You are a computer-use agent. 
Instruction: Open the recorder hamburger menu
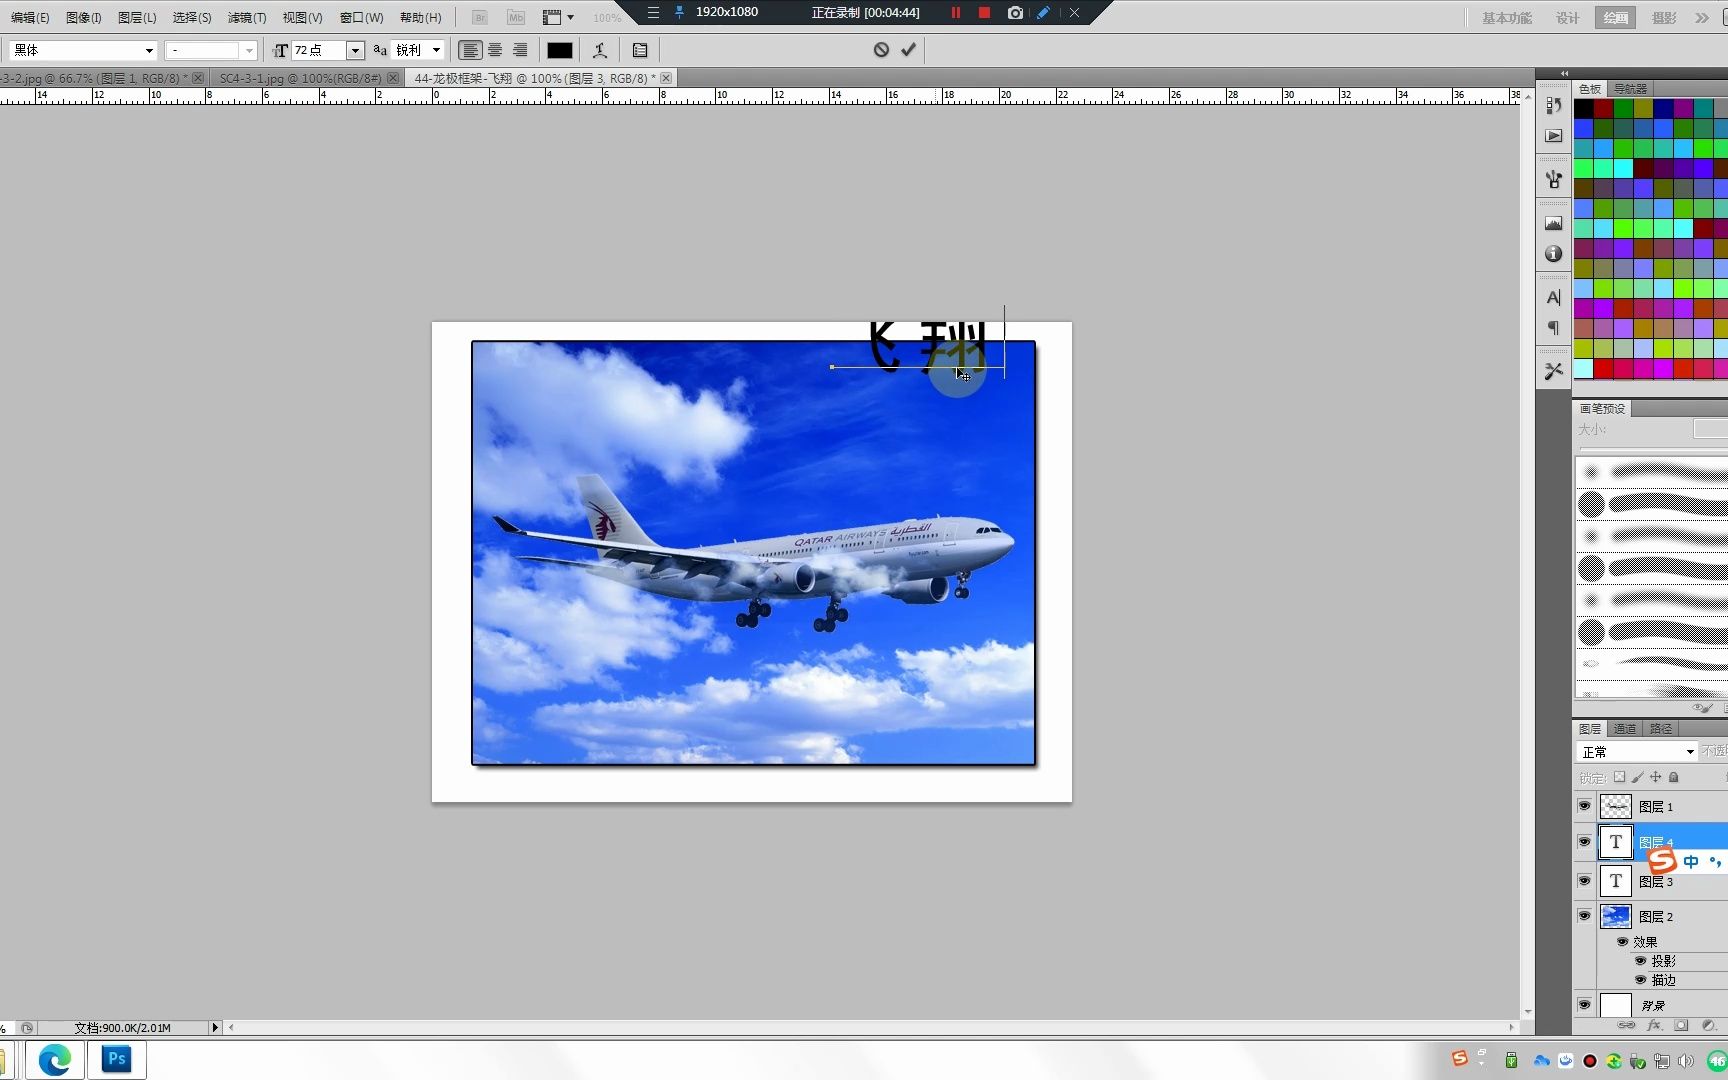(x=653, y=12)
